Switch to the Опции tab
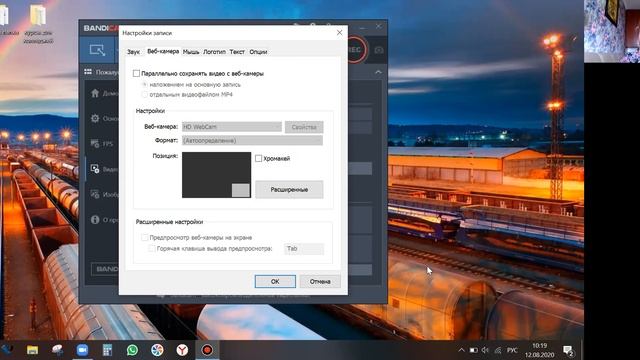This screenshot has width=640, height=360. tap(258, 52)
